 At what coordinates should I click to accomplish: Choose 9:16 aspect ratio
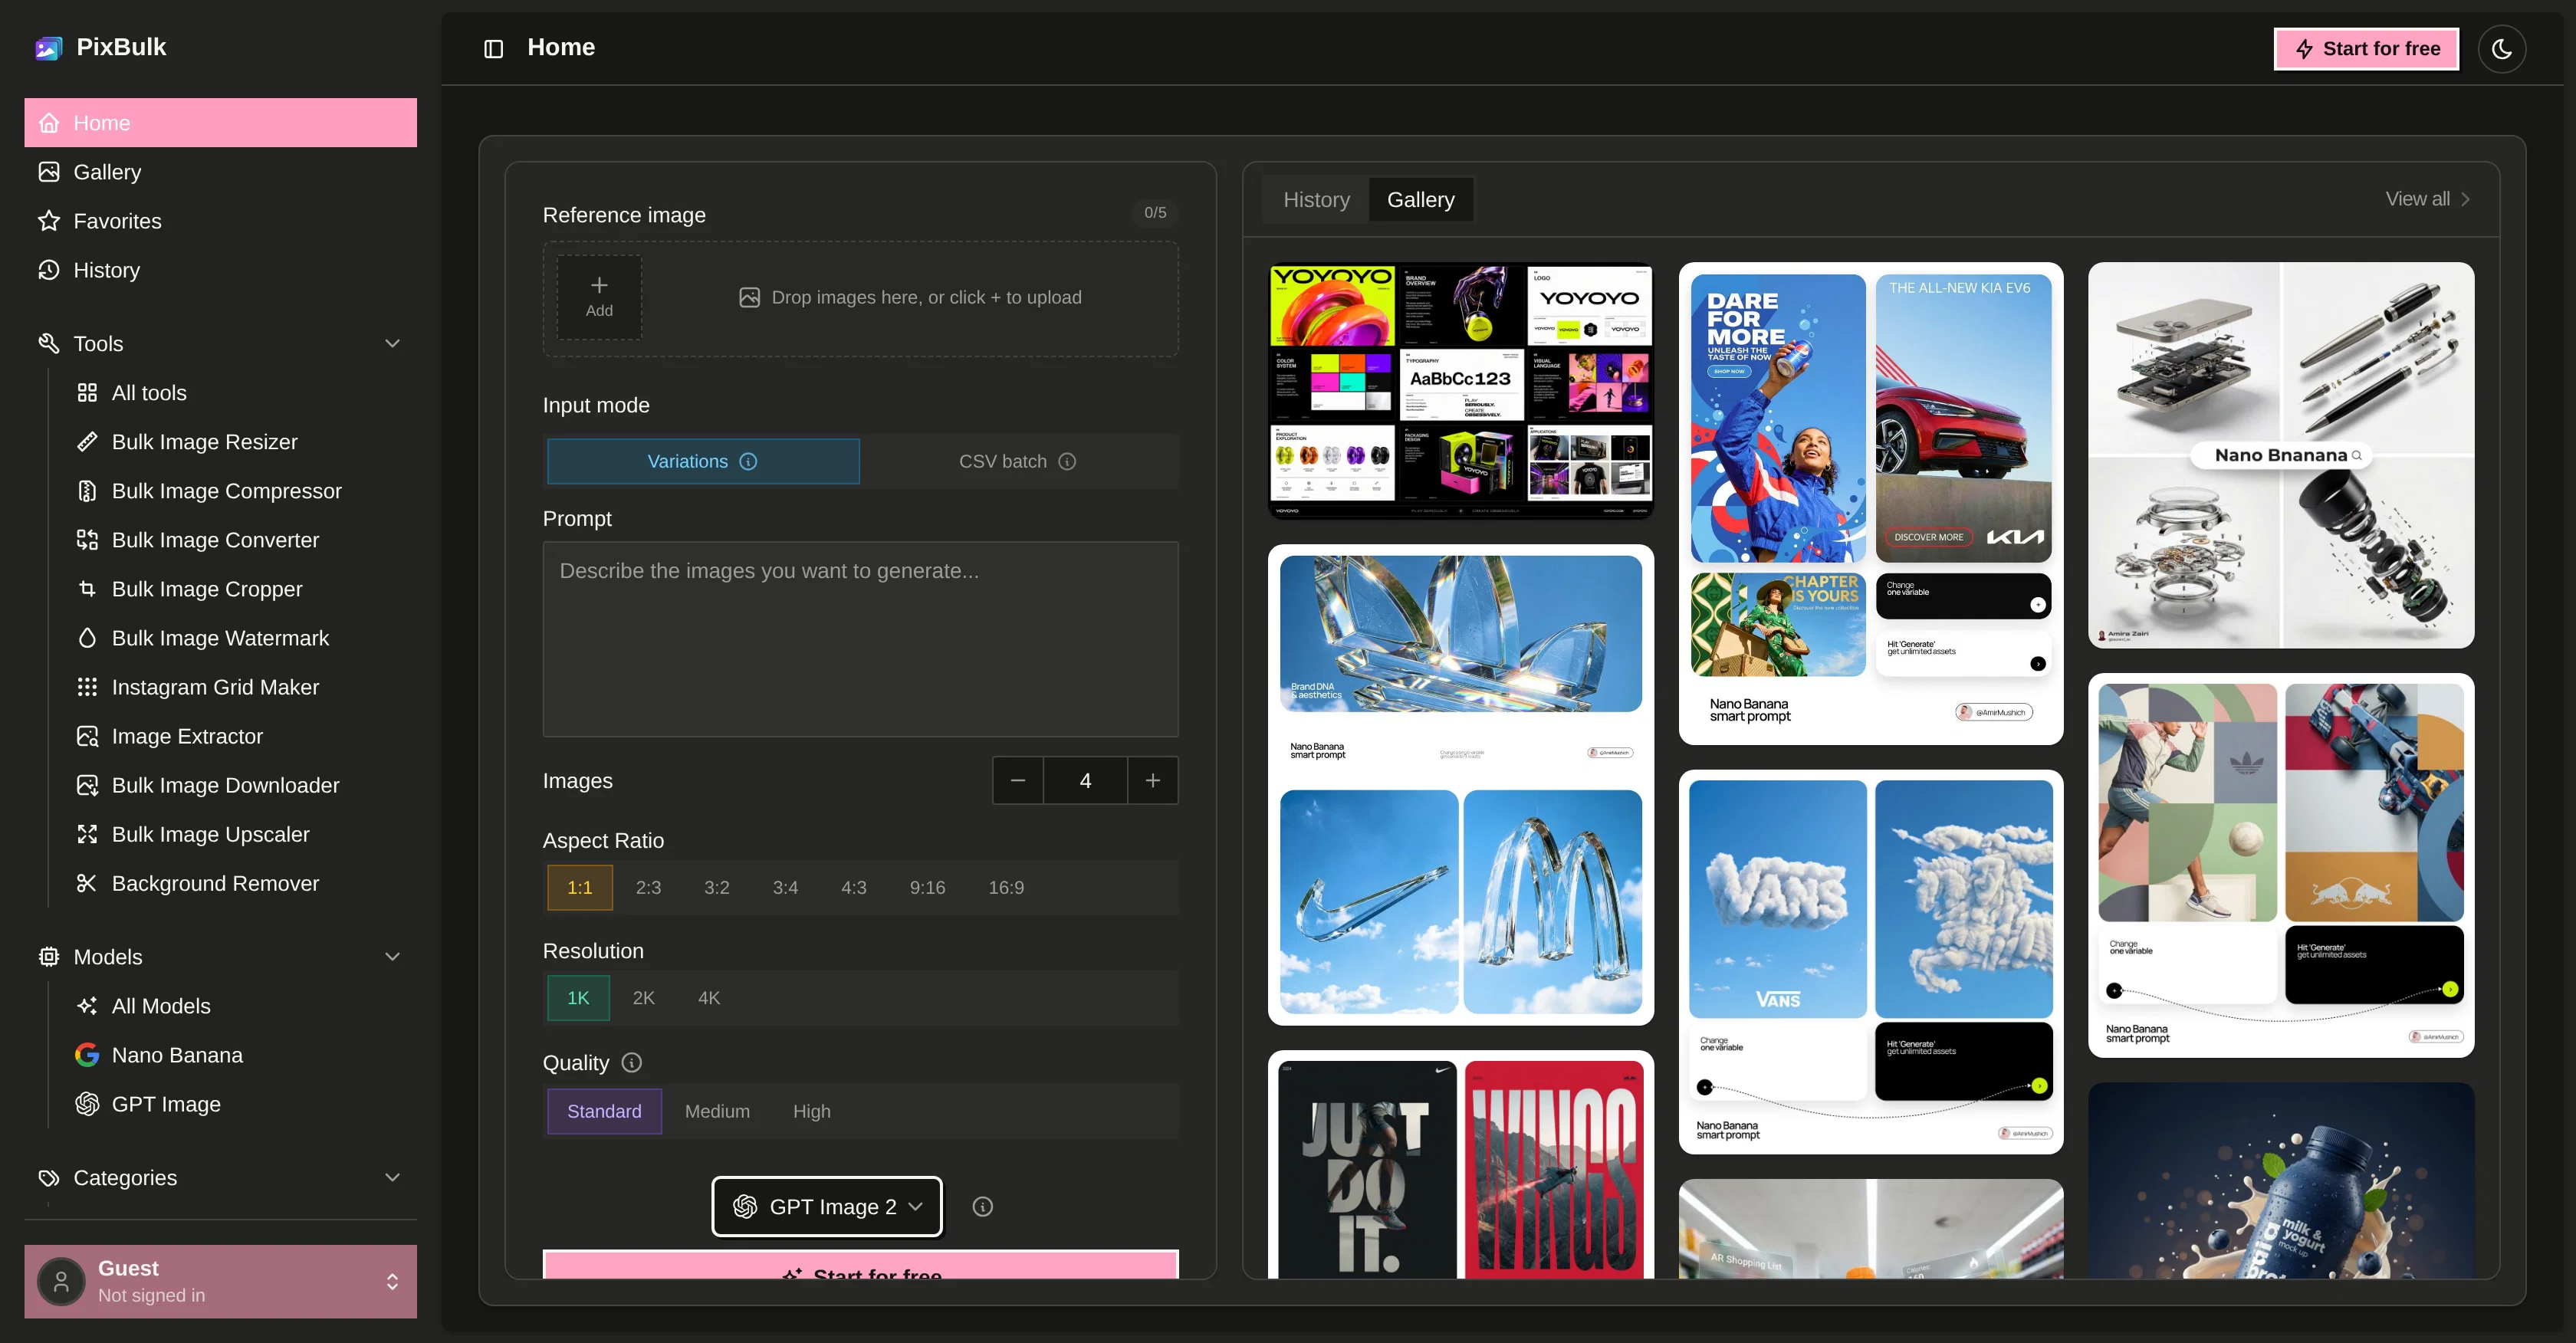[x=927, y=887]
